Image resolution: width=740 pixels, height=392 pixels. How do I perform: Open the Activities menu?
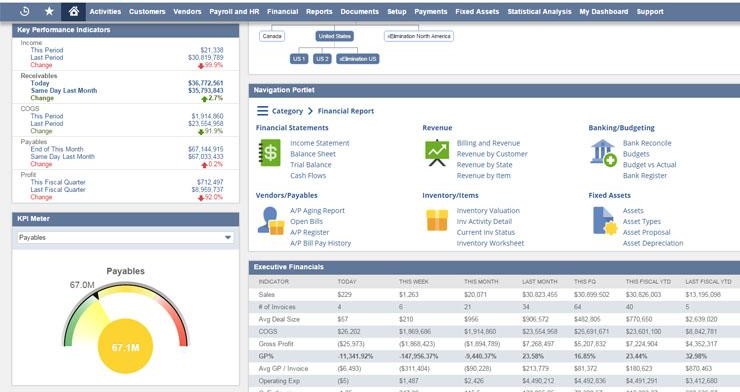105,11
